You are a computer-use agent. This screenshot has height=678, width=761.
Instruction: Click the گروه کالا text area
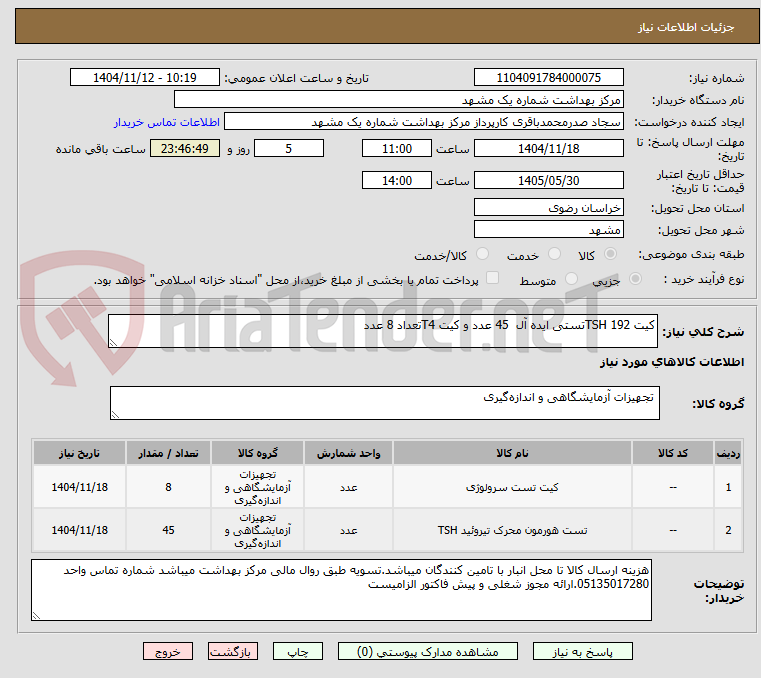(385, 403)
